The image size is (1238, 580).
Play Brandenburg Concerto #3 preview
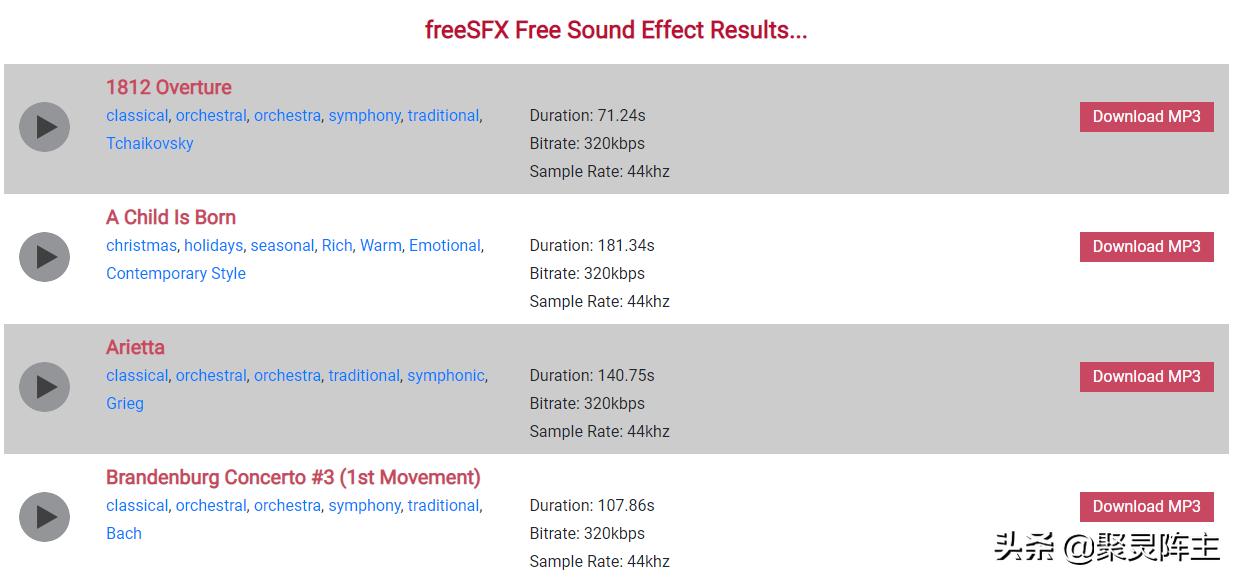coord(44,517)
